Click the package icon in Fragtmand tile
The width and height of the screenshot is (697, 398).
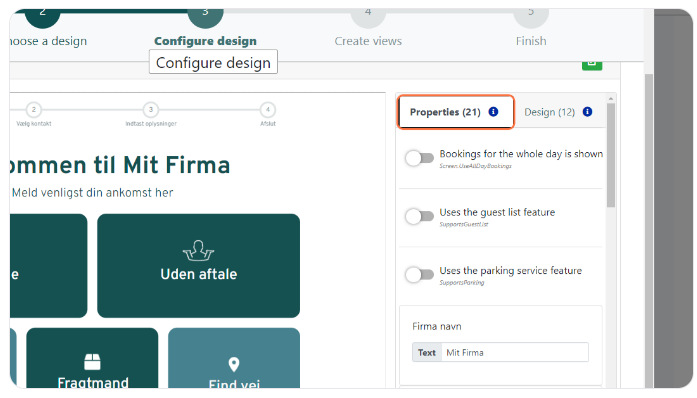tap(92, 362)
